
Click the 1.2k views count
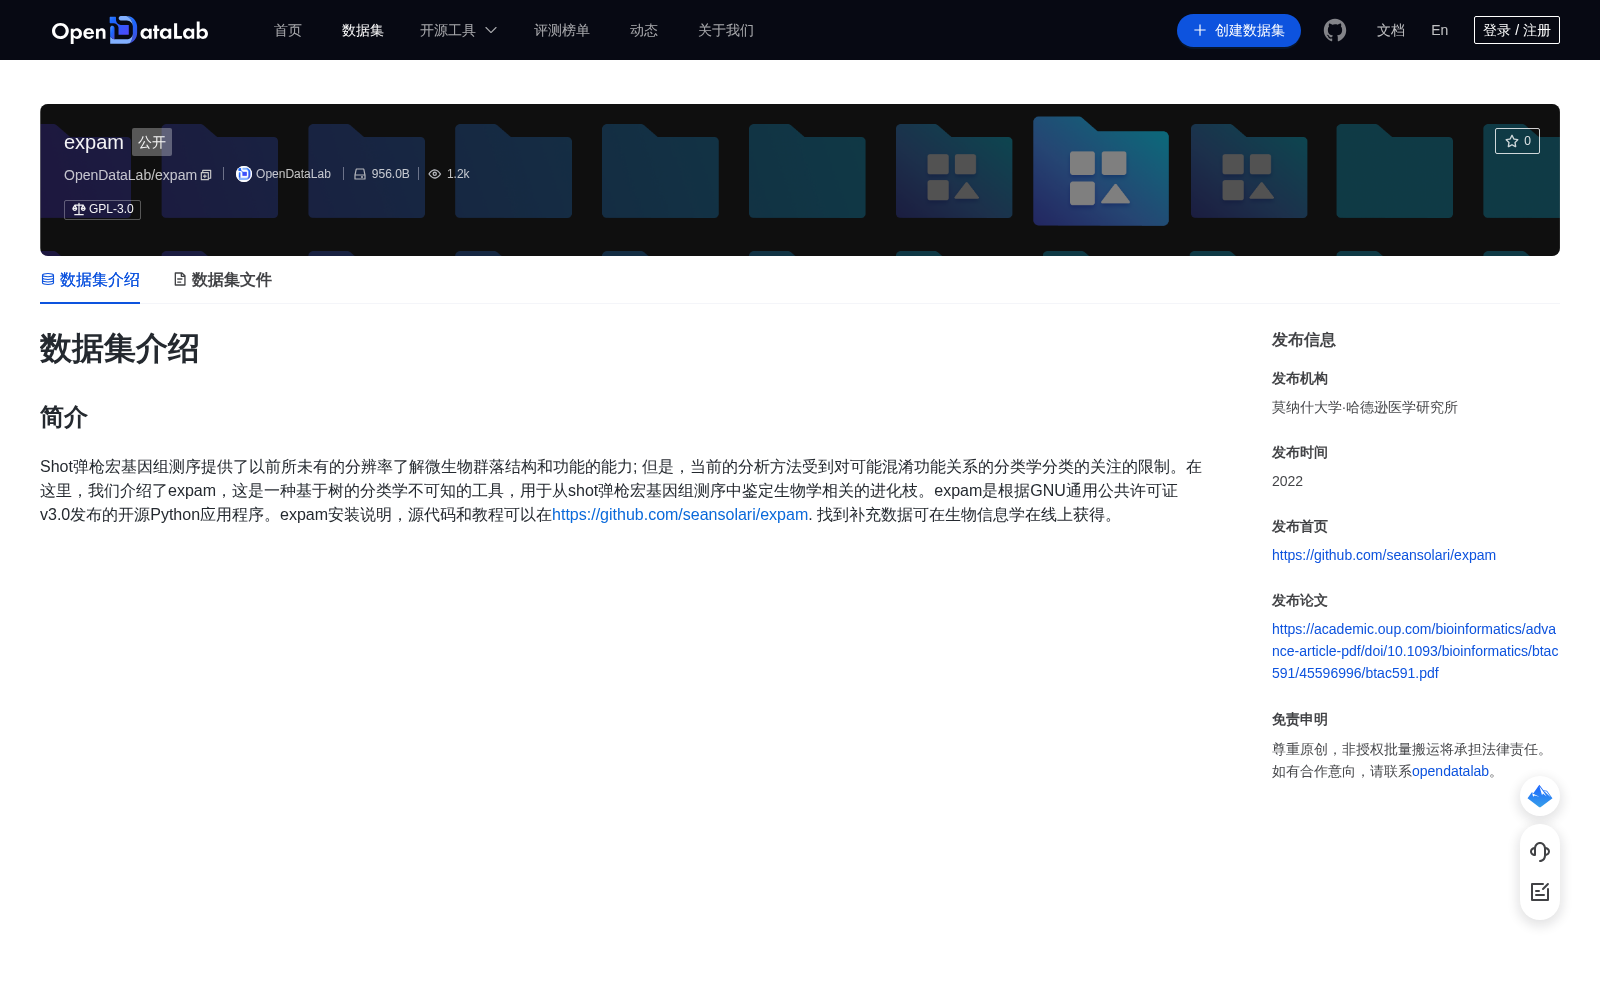click(x=458, y=174)
